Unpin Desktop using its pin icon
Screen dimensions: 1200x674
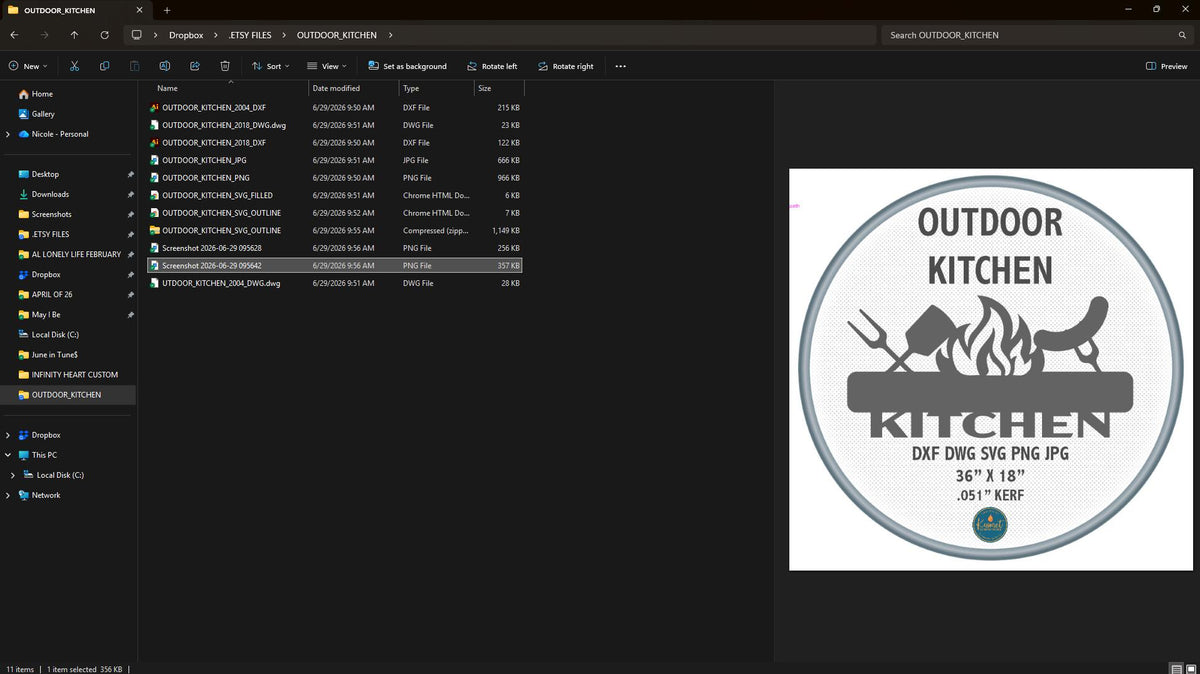[130, 174]
